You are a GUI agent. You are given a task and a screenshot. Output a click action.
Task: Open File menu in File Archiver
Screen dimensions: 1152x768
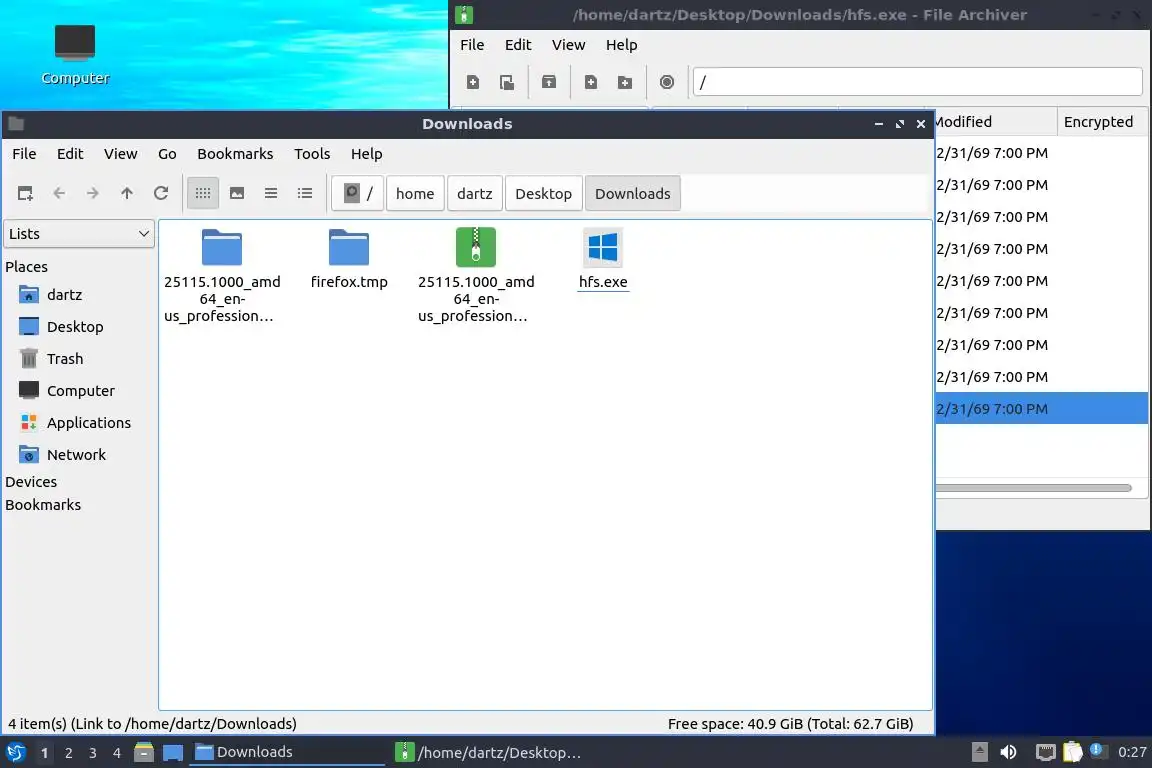pos(472,45)
